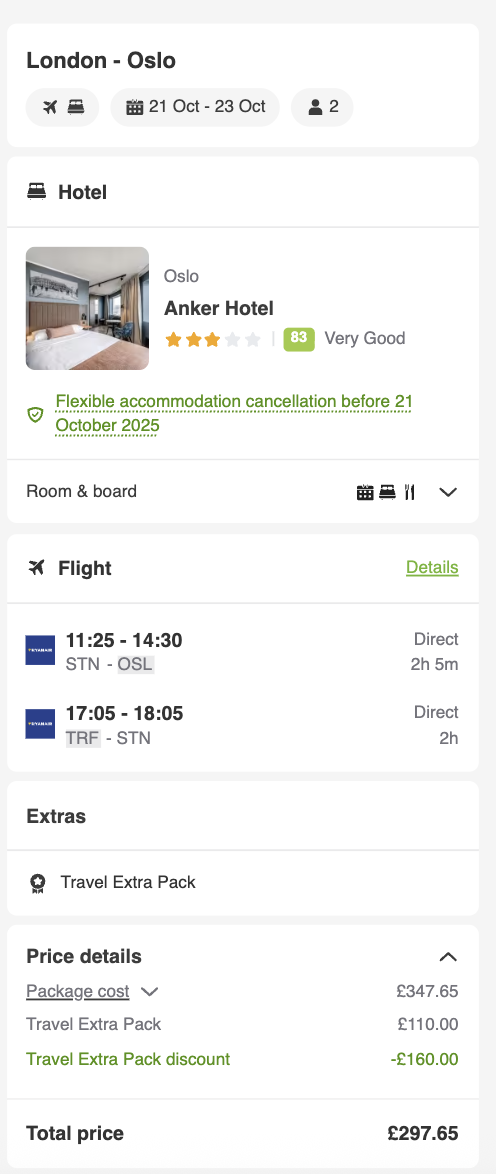Click the calendar icon beside 21 Oct - 23 Oct

point(134,107)
